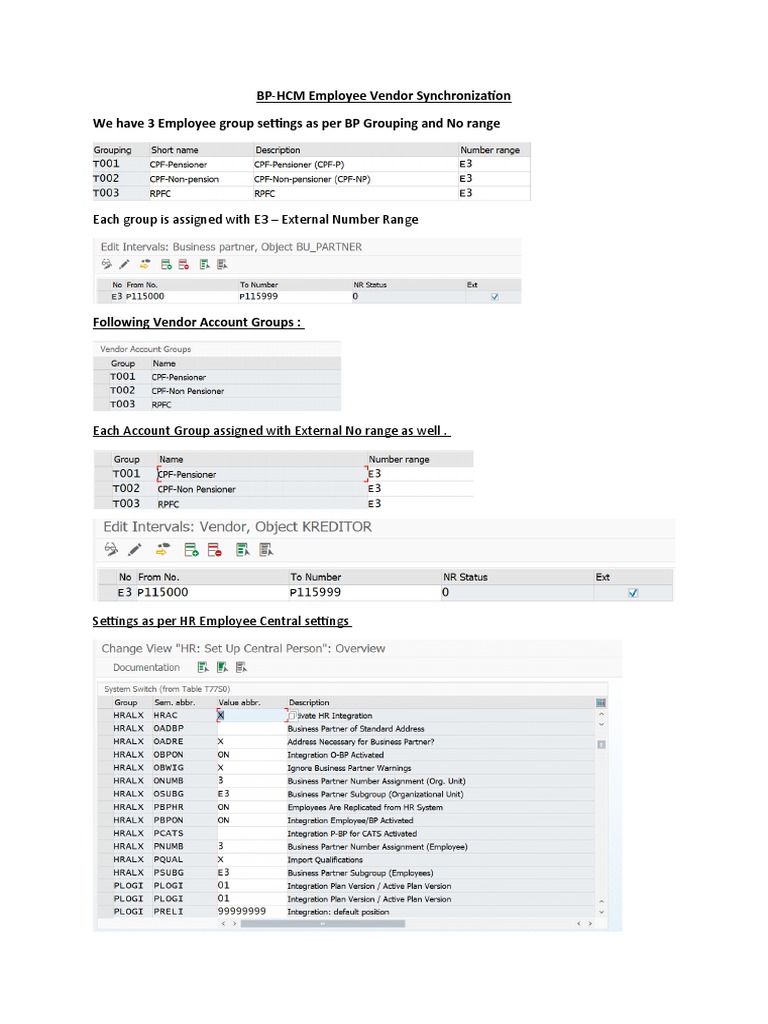Click 'CPF-Non-pension' short name cell

(x=184, y=179)
